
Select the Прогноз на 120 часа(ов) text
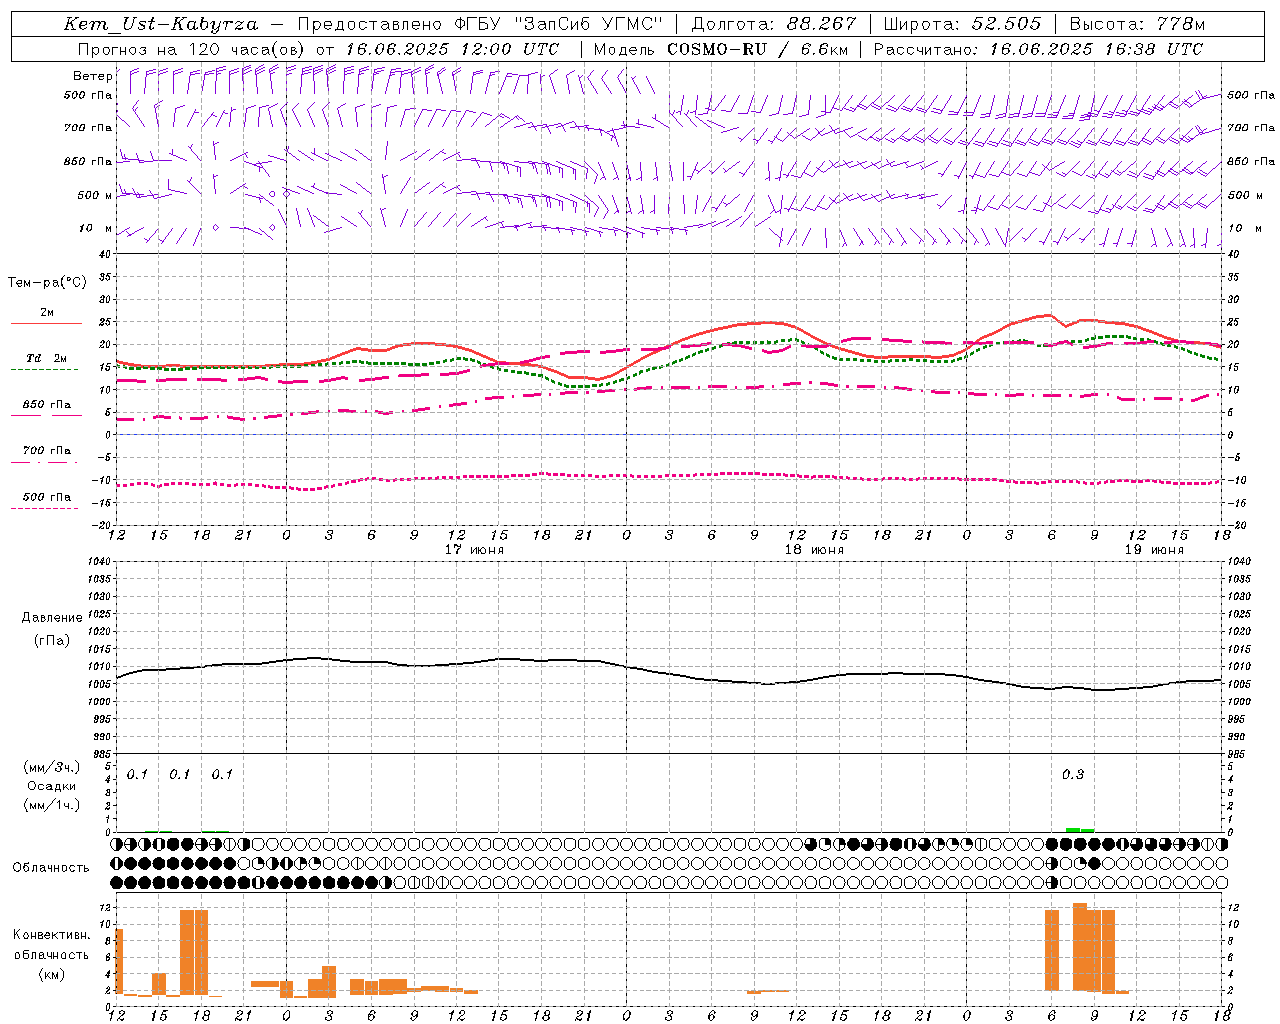(193, 49)
